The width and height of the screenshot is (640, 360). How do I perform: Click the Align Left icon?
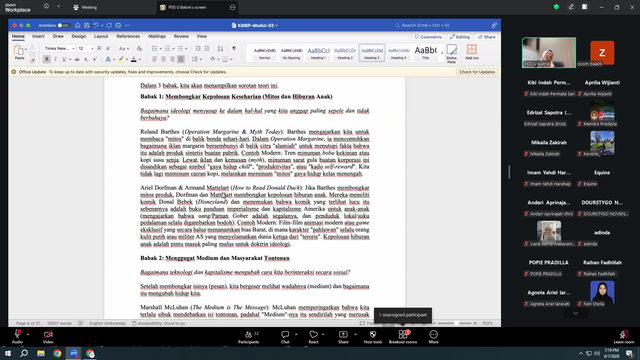pyautogui.click(x=155, y=60)
